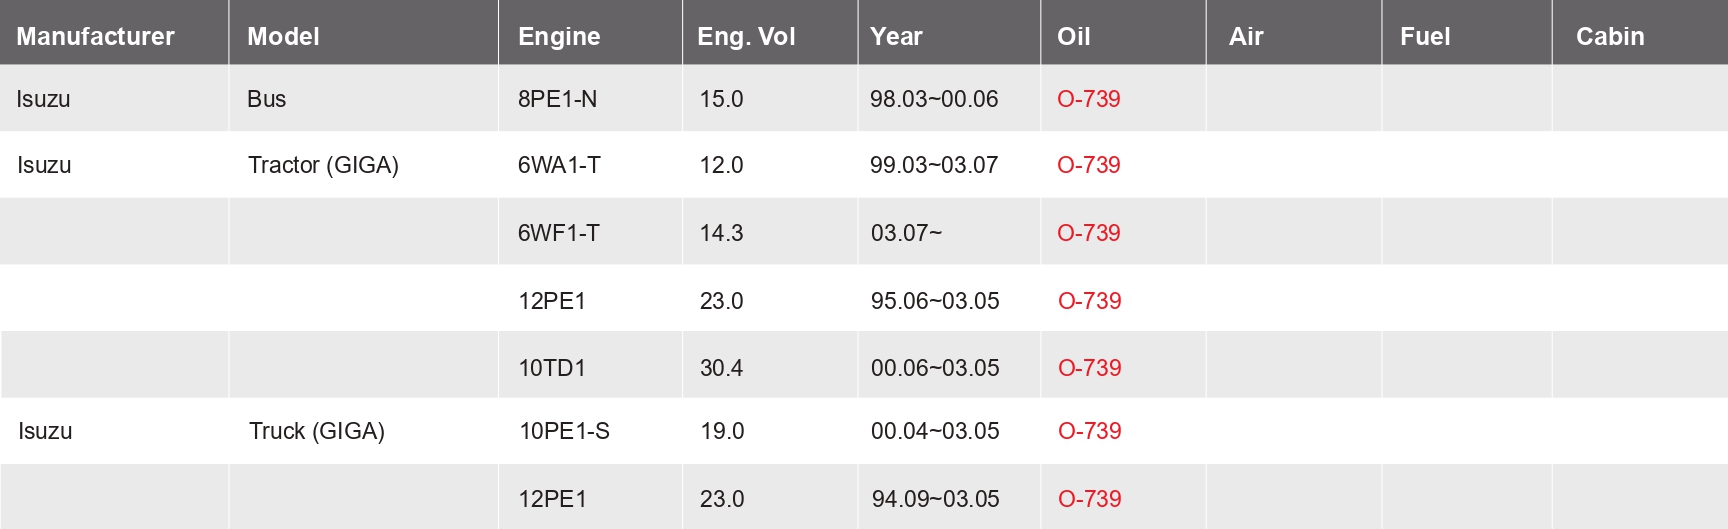The height and width of the screenshot is (529, 1728).
Task: Open O-739 link in 10PE1-S row
Action: point(1089,431)
